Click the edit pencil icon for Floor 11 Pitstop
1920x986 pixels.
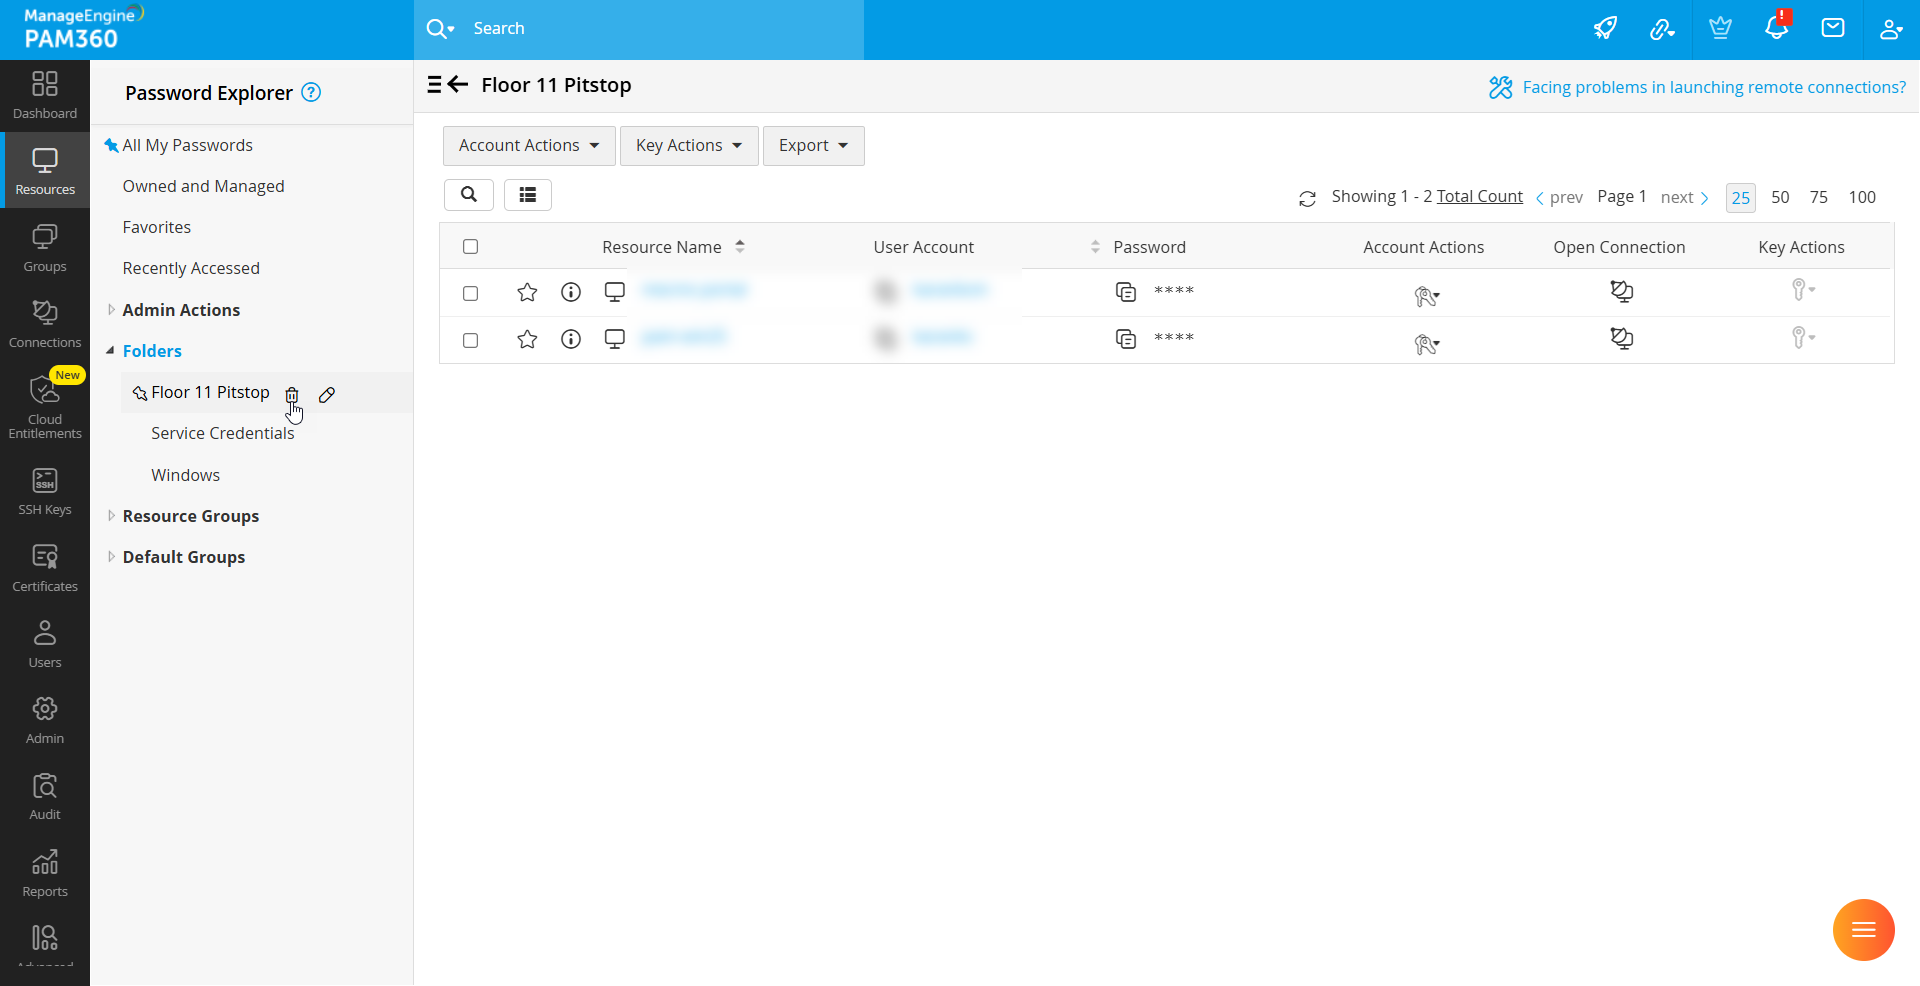(327, 395)
